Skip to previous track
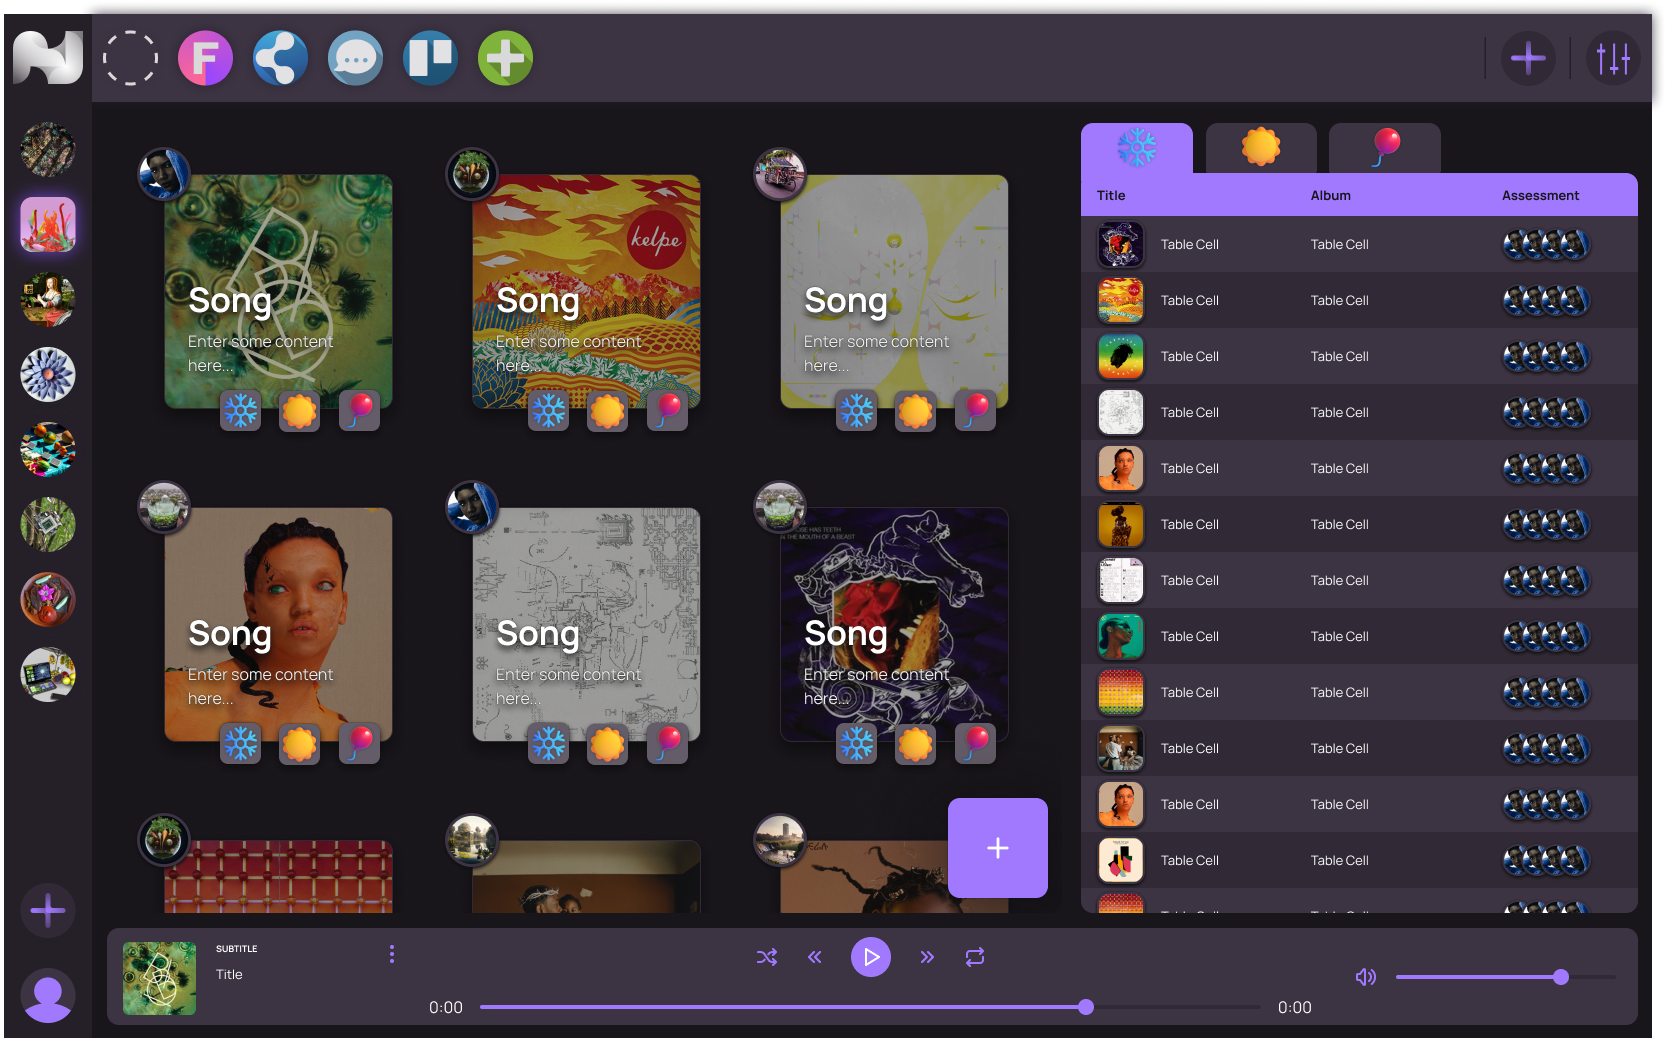 click(815, 957)
